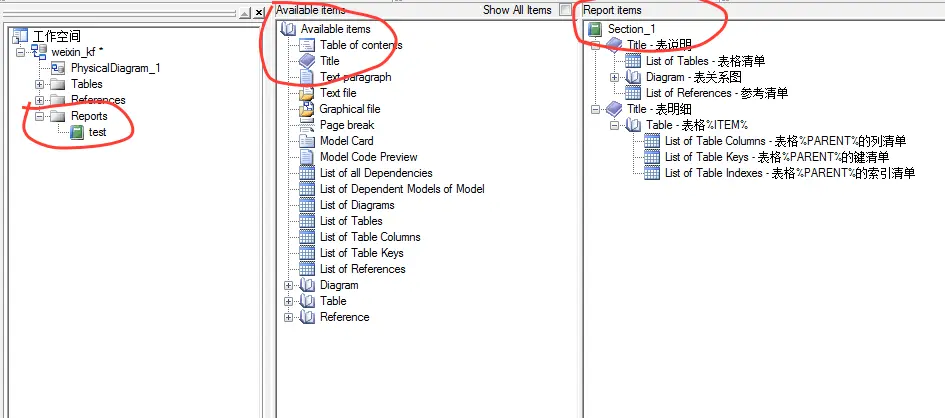Click the PhysicalDiagram_1 diagram icon

58,68
